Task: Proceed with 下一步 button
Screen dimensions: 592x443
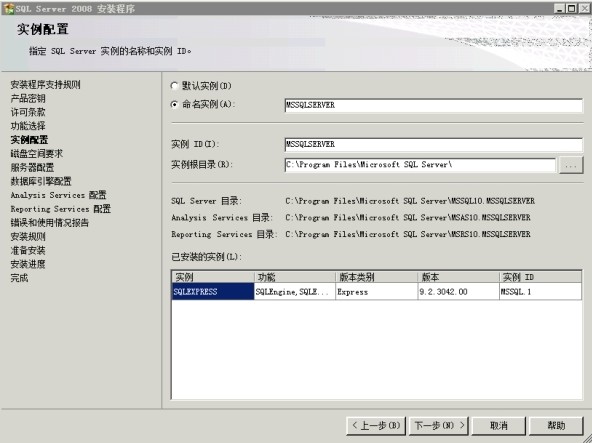Action: point(439,426)
